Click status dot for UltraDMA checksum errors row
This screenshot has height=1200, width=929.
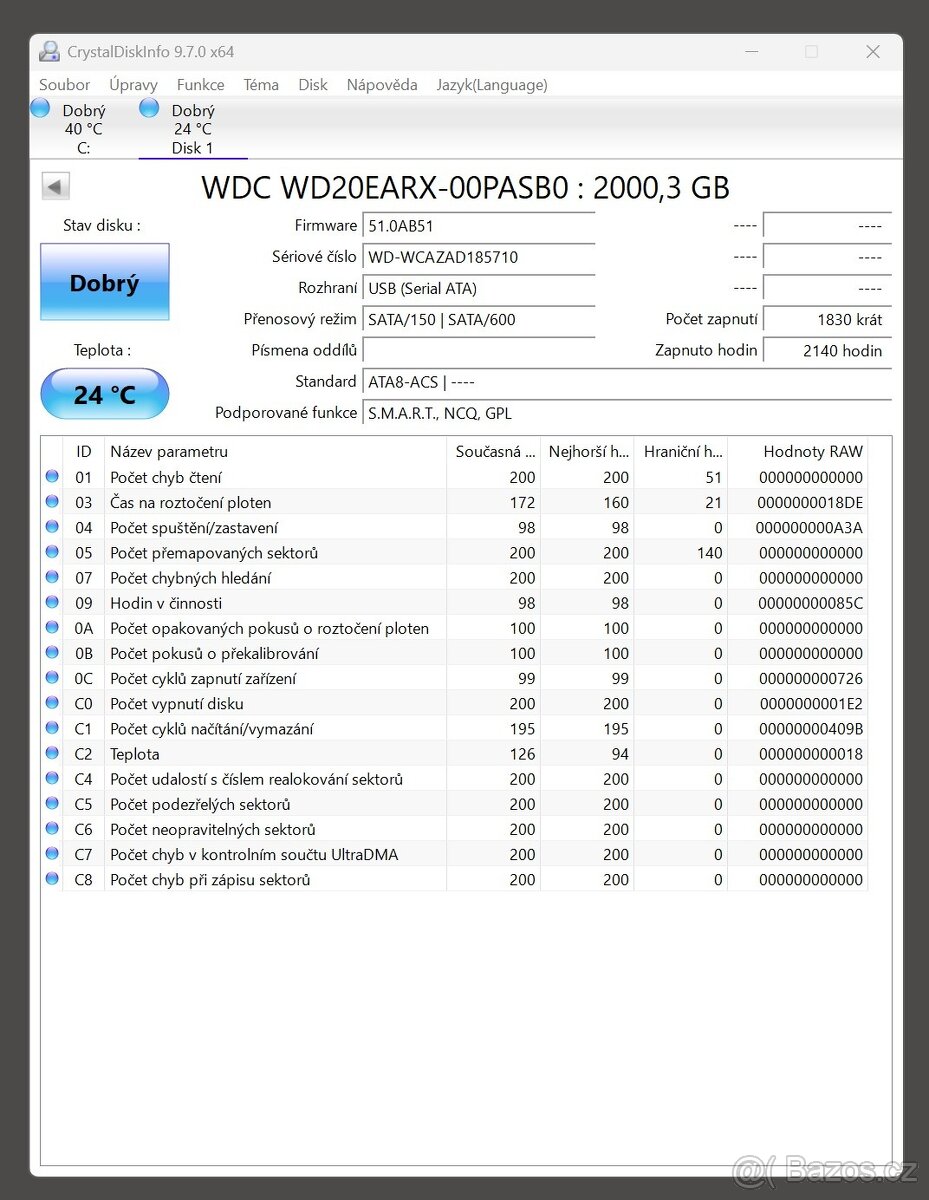click(52, 854)
